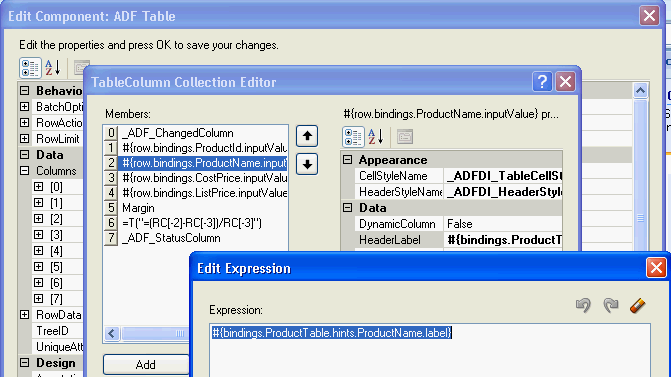The height and width of the screenshot is (377, 671).
Task: Switch Collection Editor property grid to Categorized
Action: (x=353, y=137)
